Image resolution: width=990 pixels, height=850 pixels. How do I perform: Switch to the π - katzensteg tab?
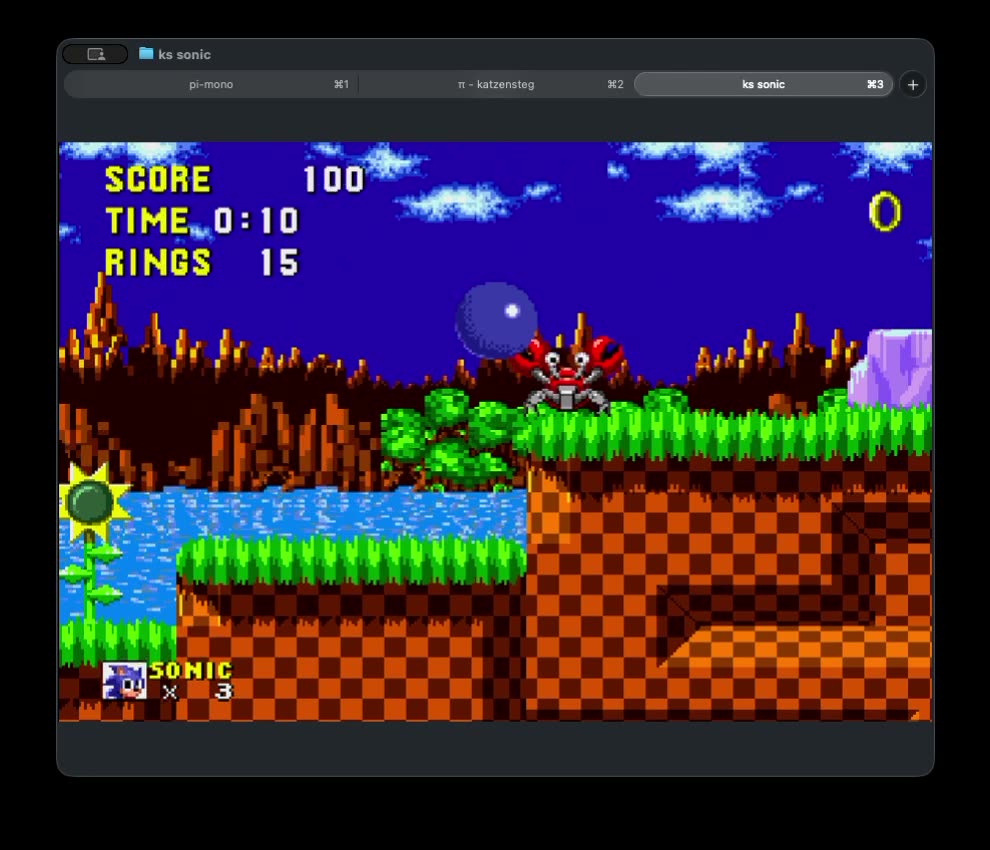pyautogui.click(x=496, y=85)
